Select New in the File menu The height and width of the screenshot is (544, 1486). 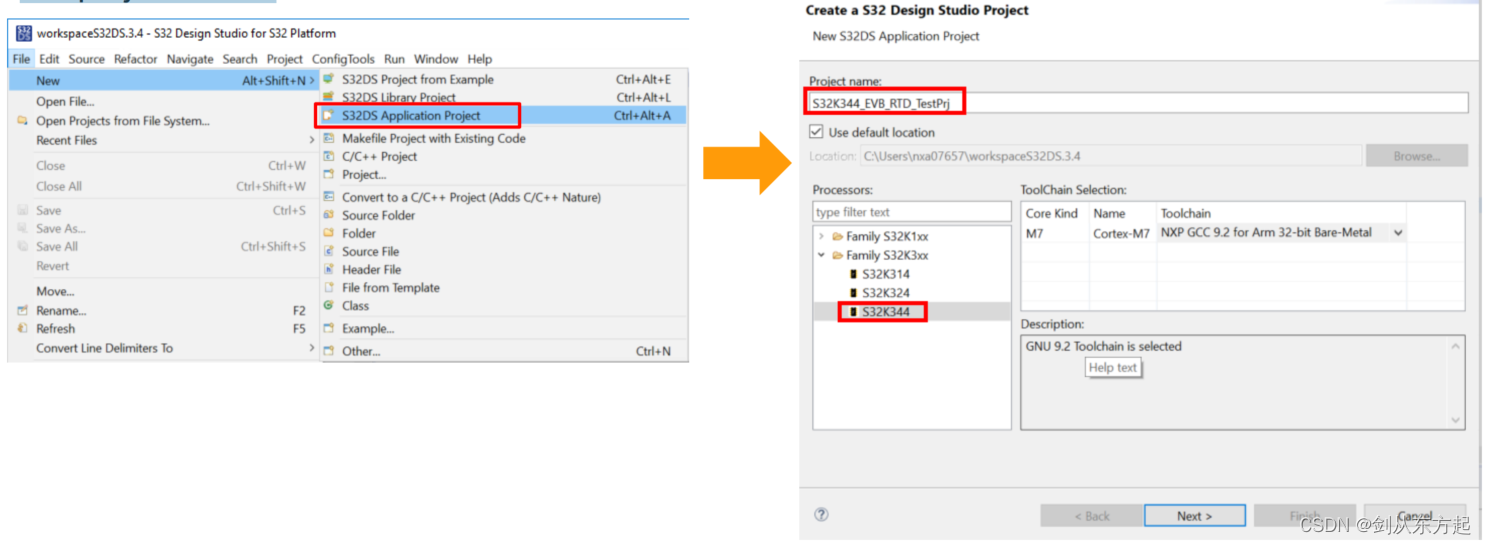[x=164, y=81]
